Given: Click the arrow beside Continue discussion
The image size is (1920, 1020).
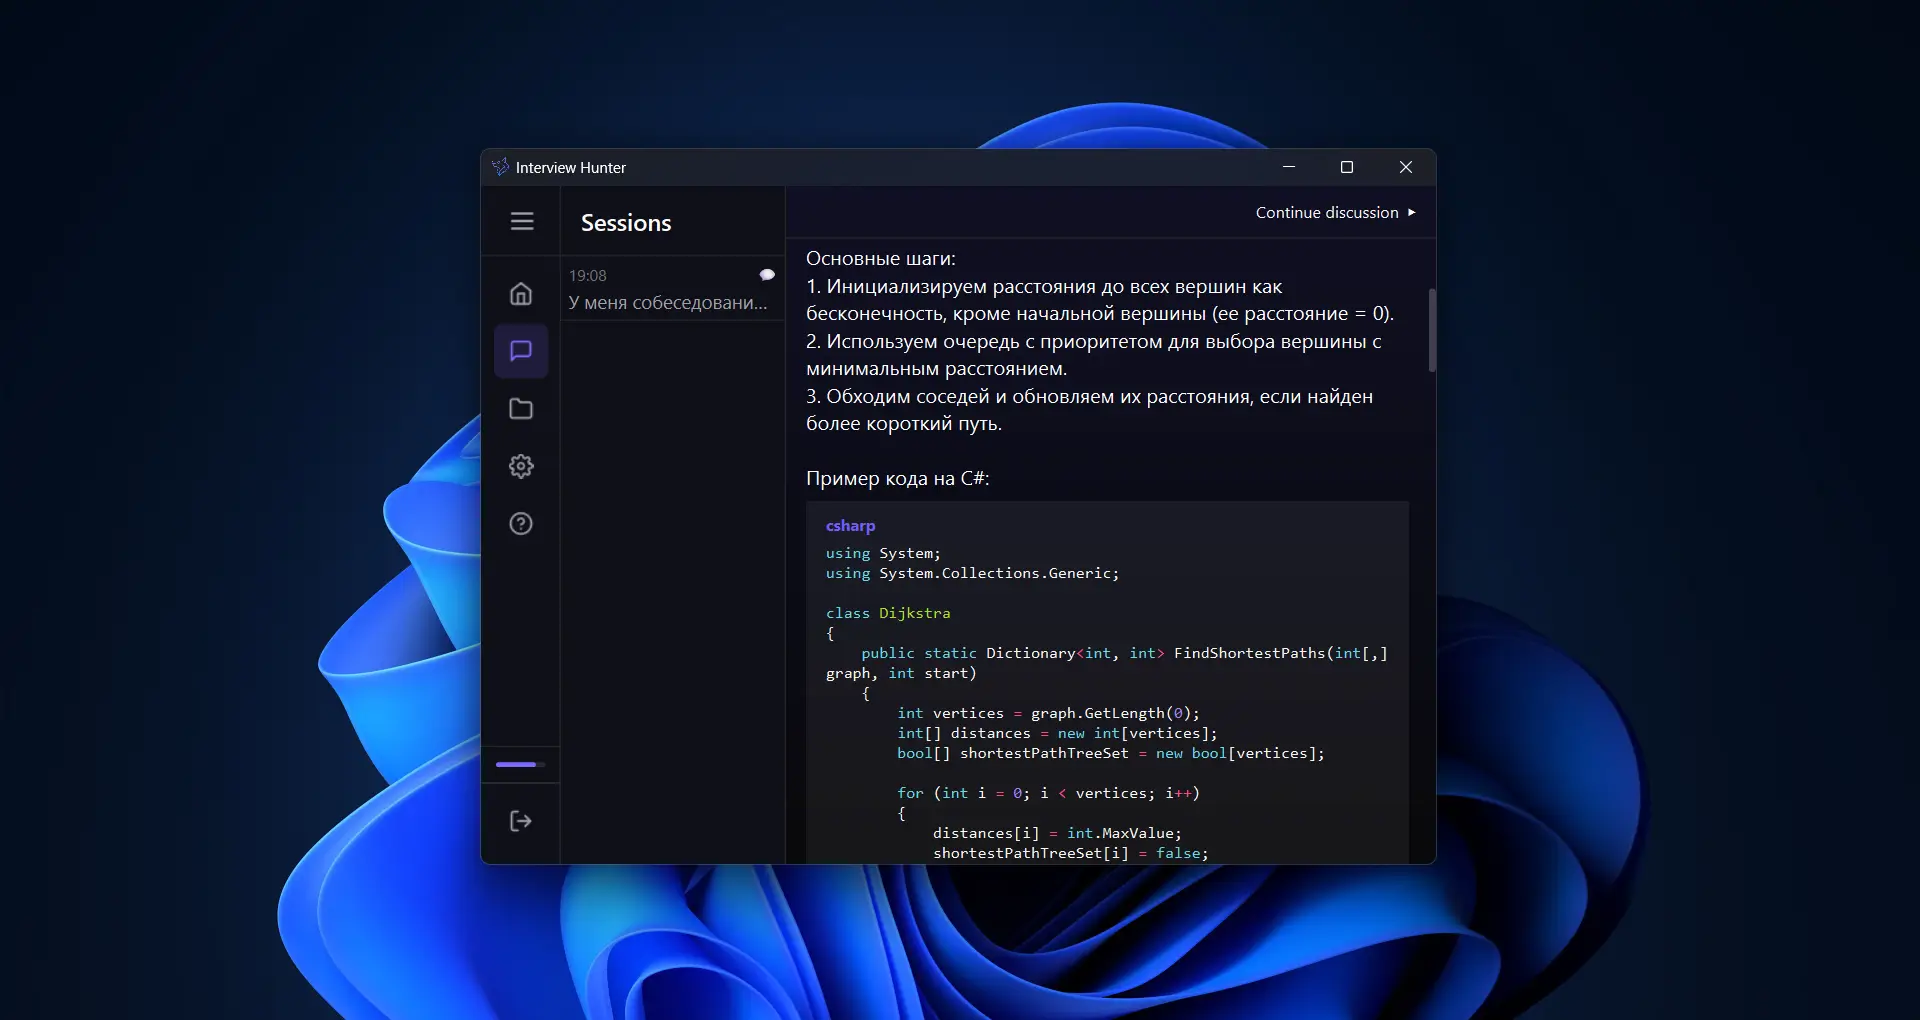Looking at the screenshot, I should tap(1412, 213).
